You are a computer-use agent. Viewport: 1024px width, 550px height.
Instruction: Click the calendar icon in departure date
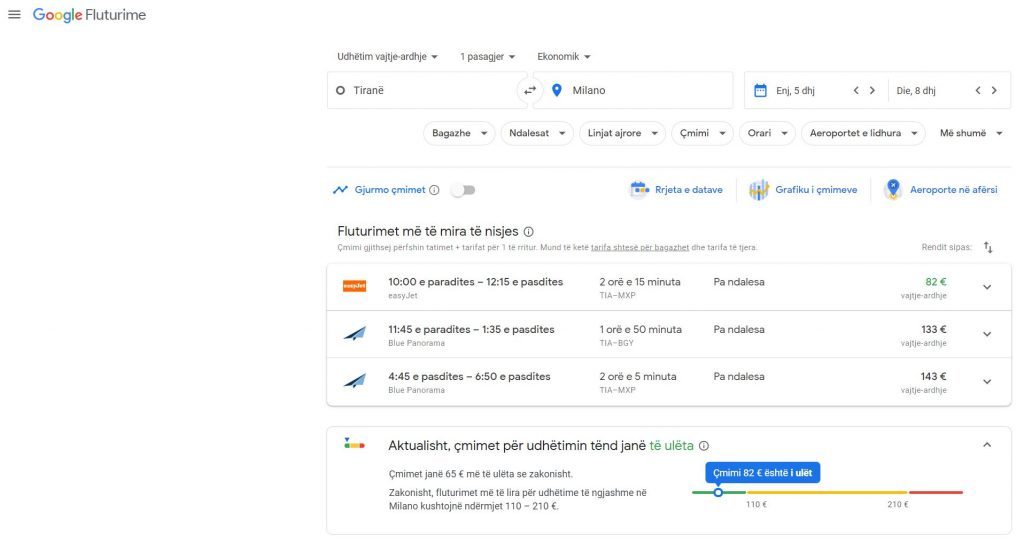click(760, 90)
